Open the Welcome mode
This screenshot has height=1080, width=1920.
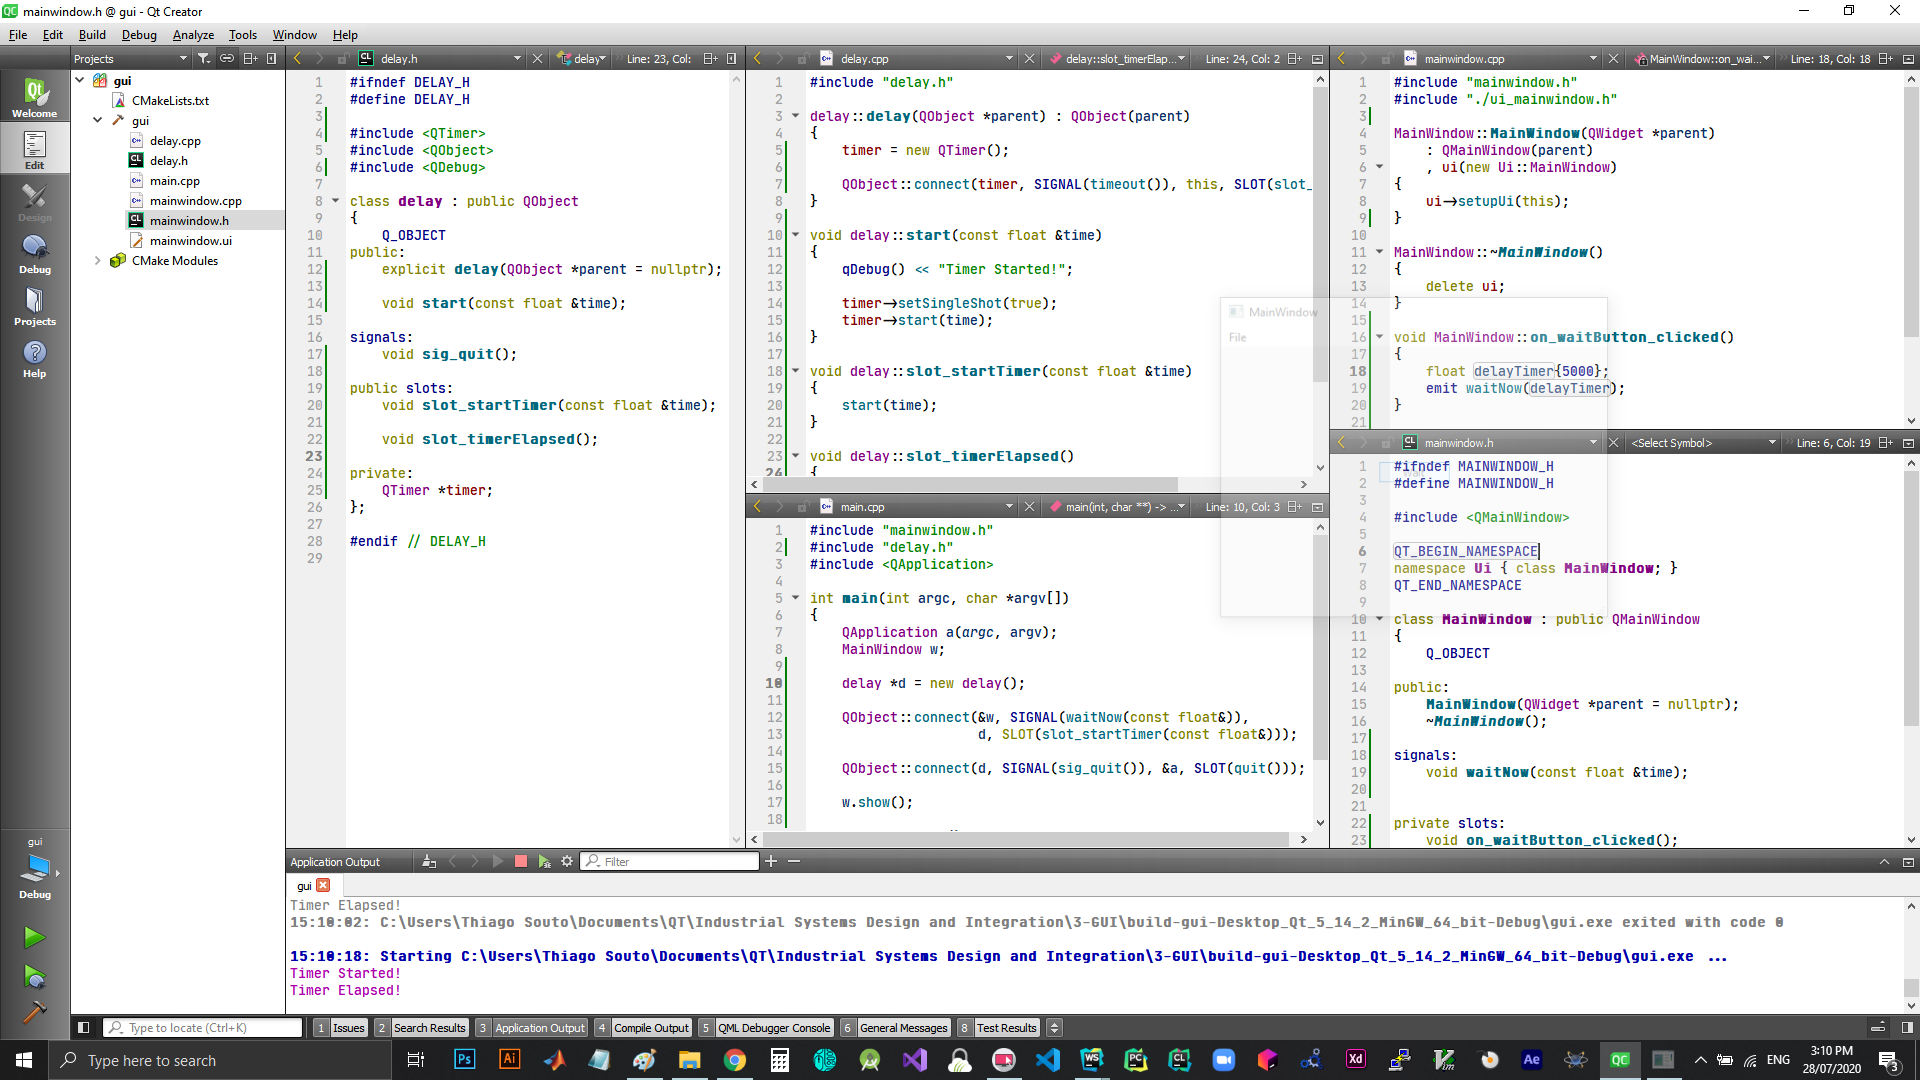pos(34,98)
